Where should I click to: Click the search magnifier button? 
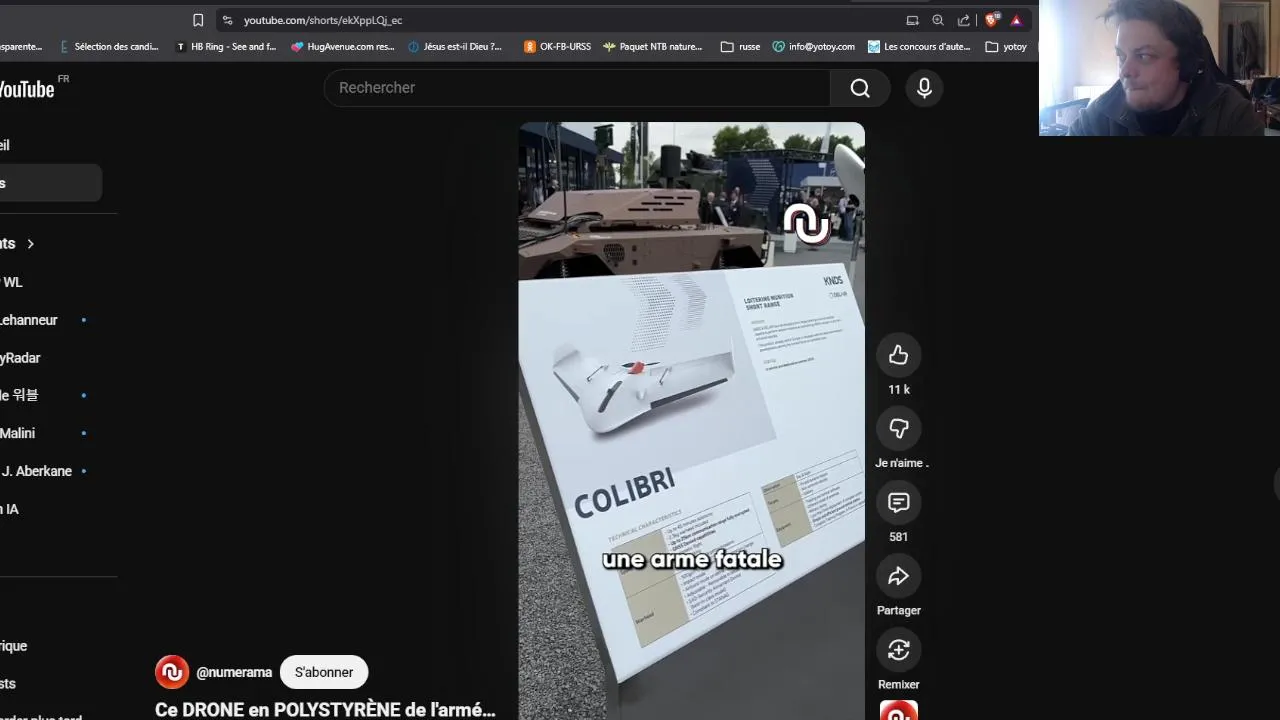[x=860, y=88]
